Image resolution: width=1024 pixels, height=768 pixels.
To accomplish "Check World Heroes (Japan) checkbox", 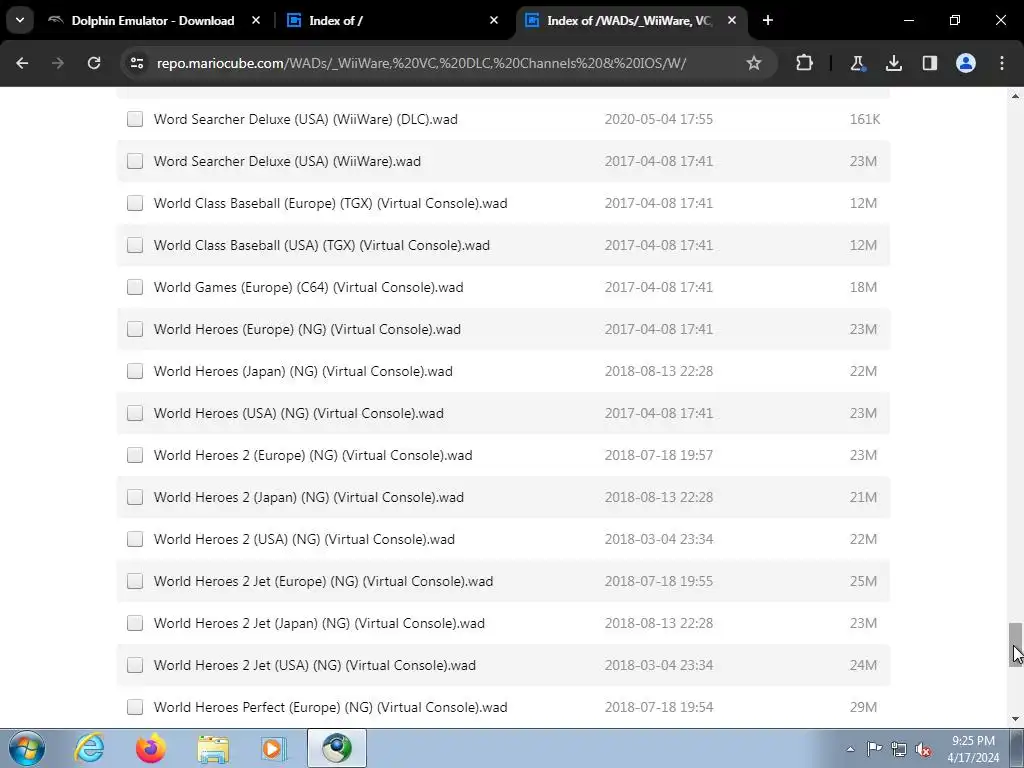I will (x=135, y=371).
